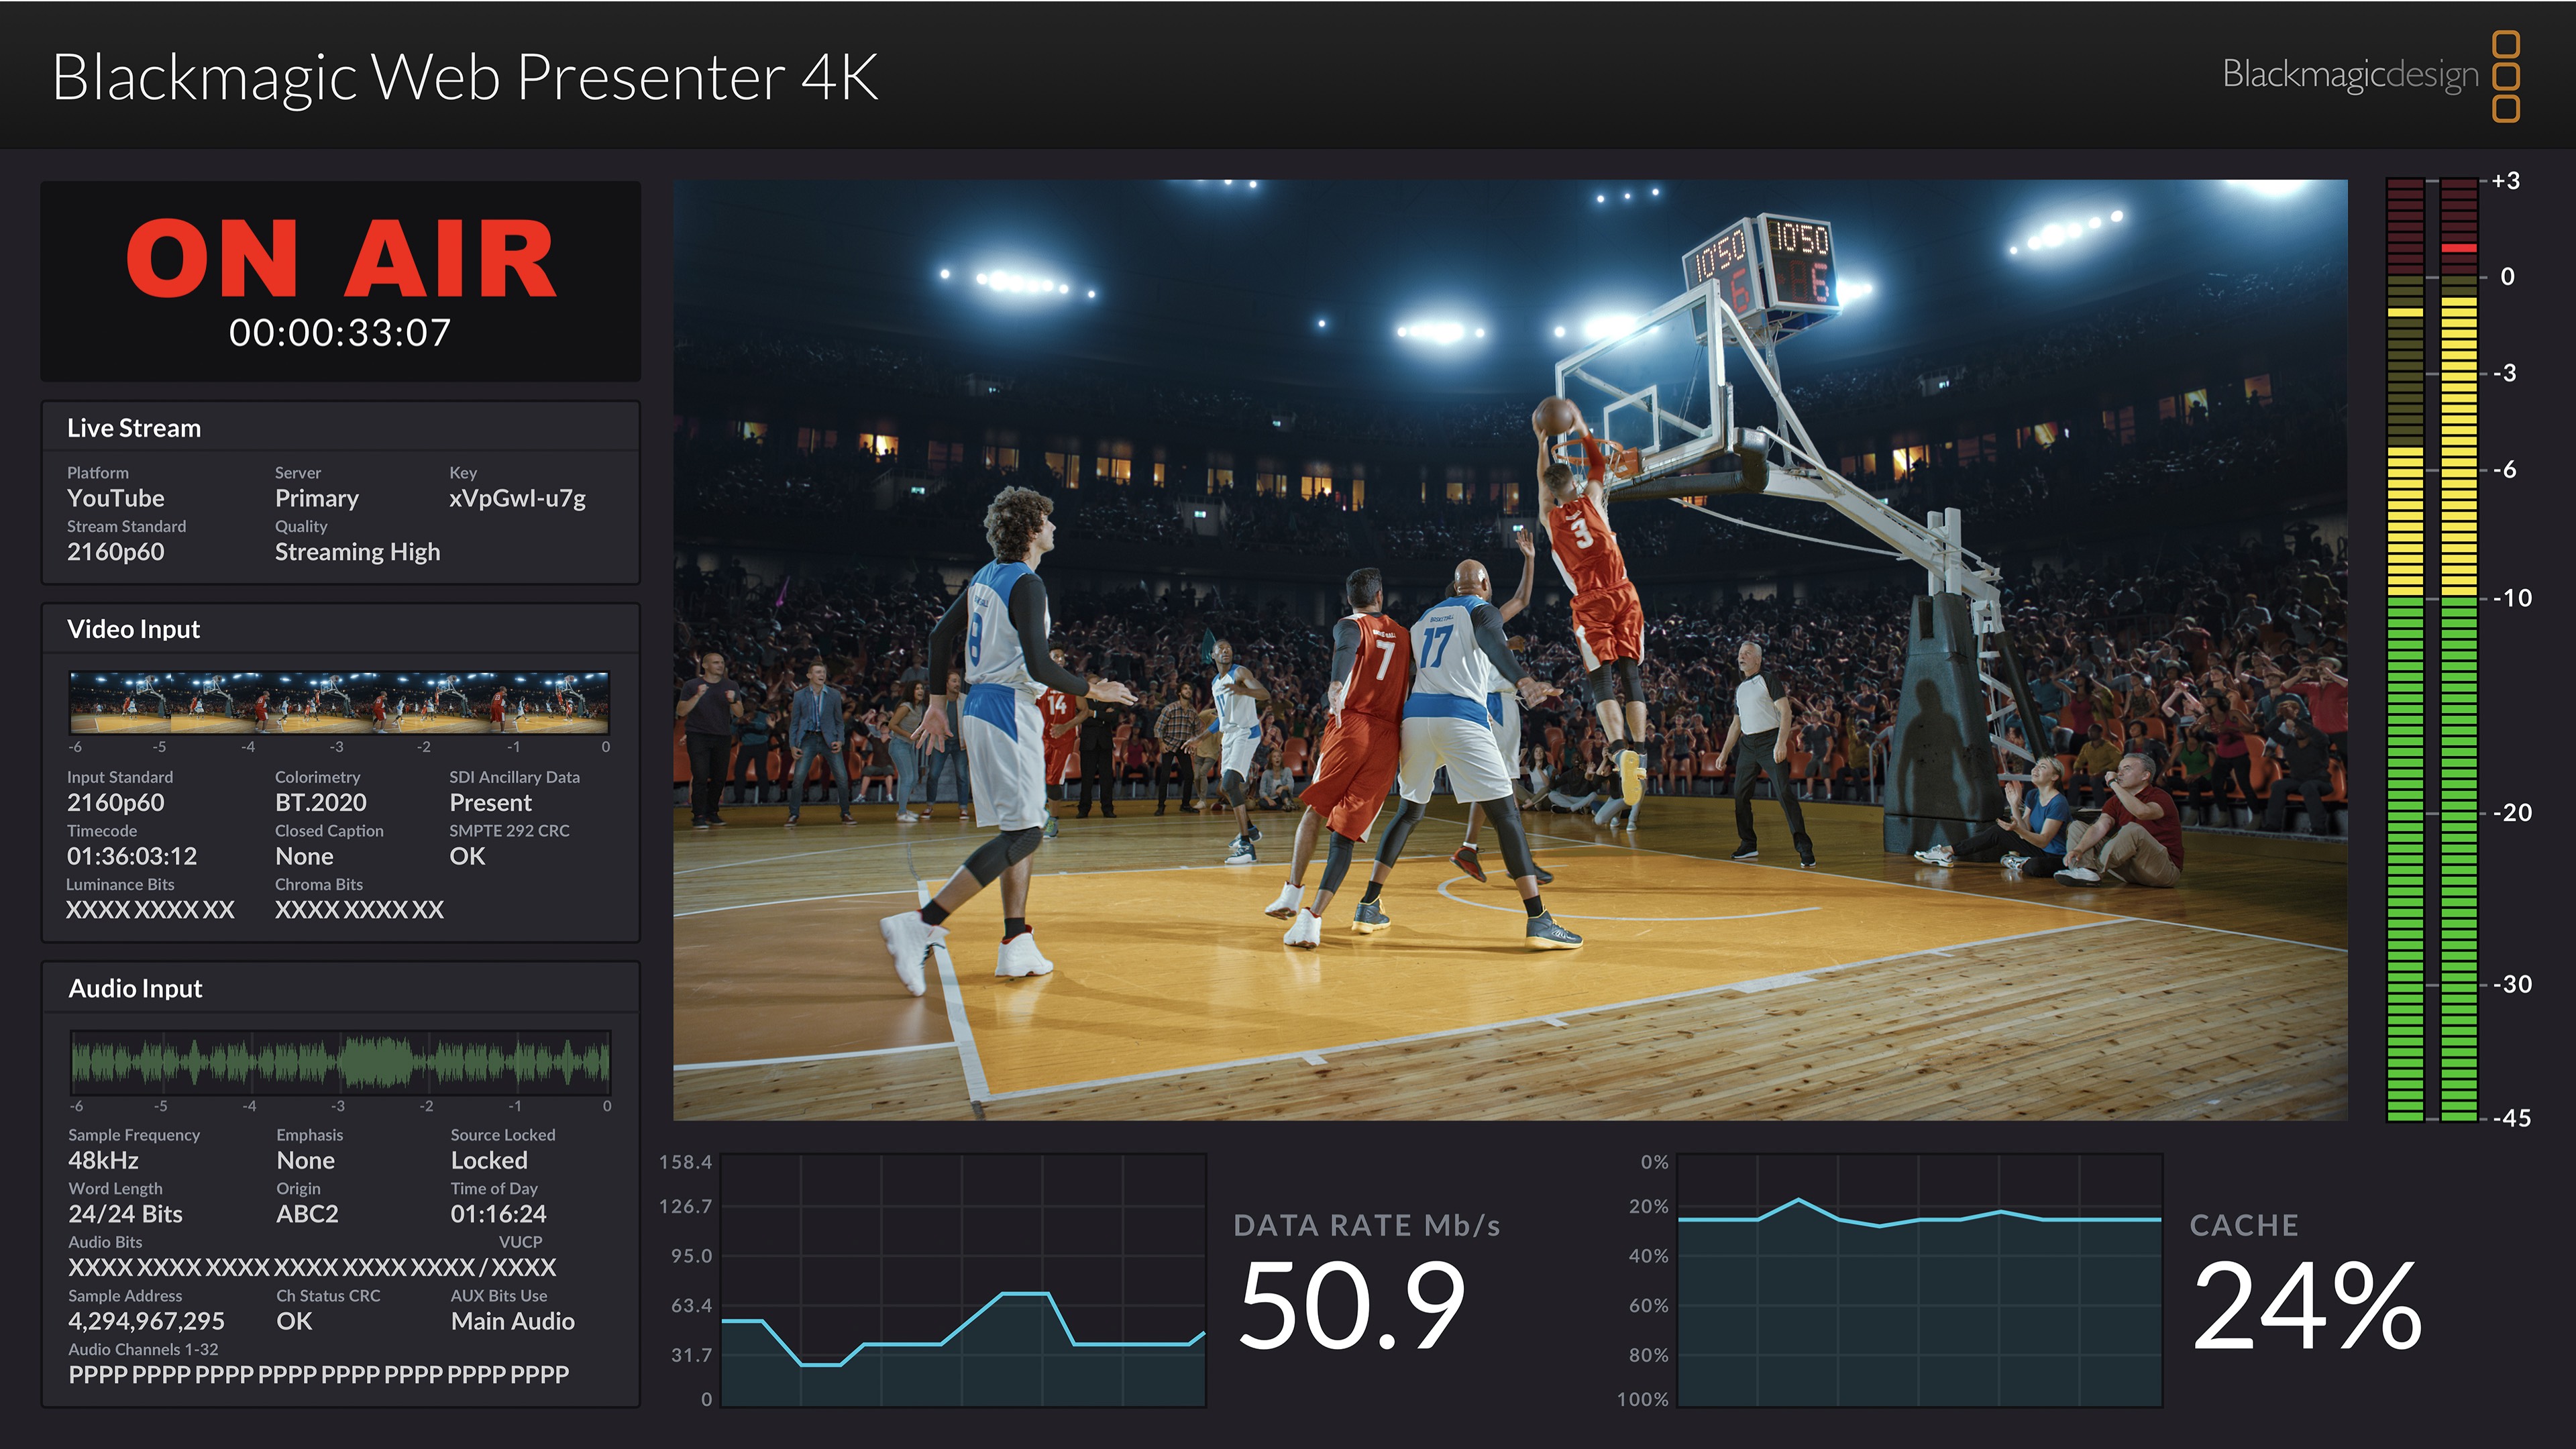Open the Live Stream panel header
Viewport: 2576px width, 1449px height.
click(133, 428)
